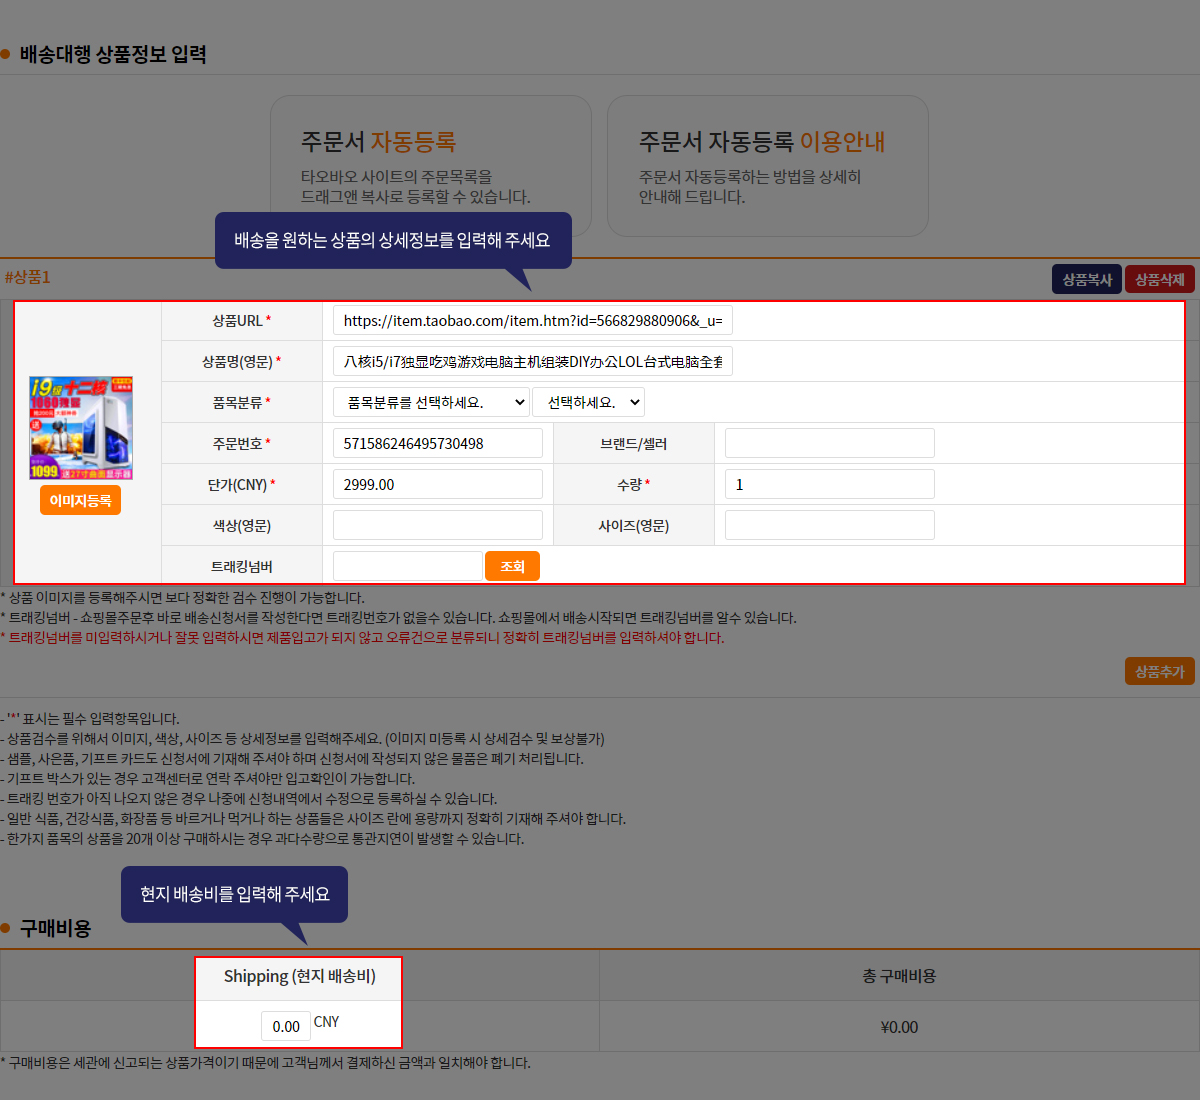Select the 사이즈(영문) size input field
The width and height of the screenshot is (1200, 1100).
pyautogui.click(x=829, y=525)
